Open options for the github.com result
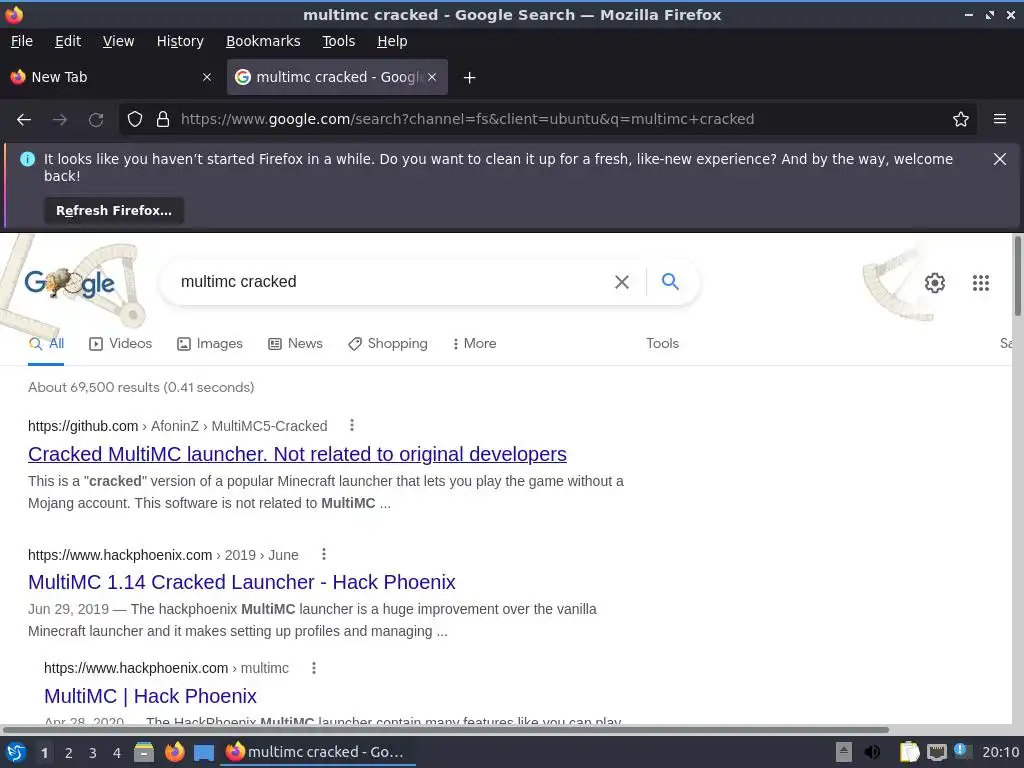Image resolution: width=1024 pixels, height=768 pixels. pyautogui.click(x=352, y=425)
